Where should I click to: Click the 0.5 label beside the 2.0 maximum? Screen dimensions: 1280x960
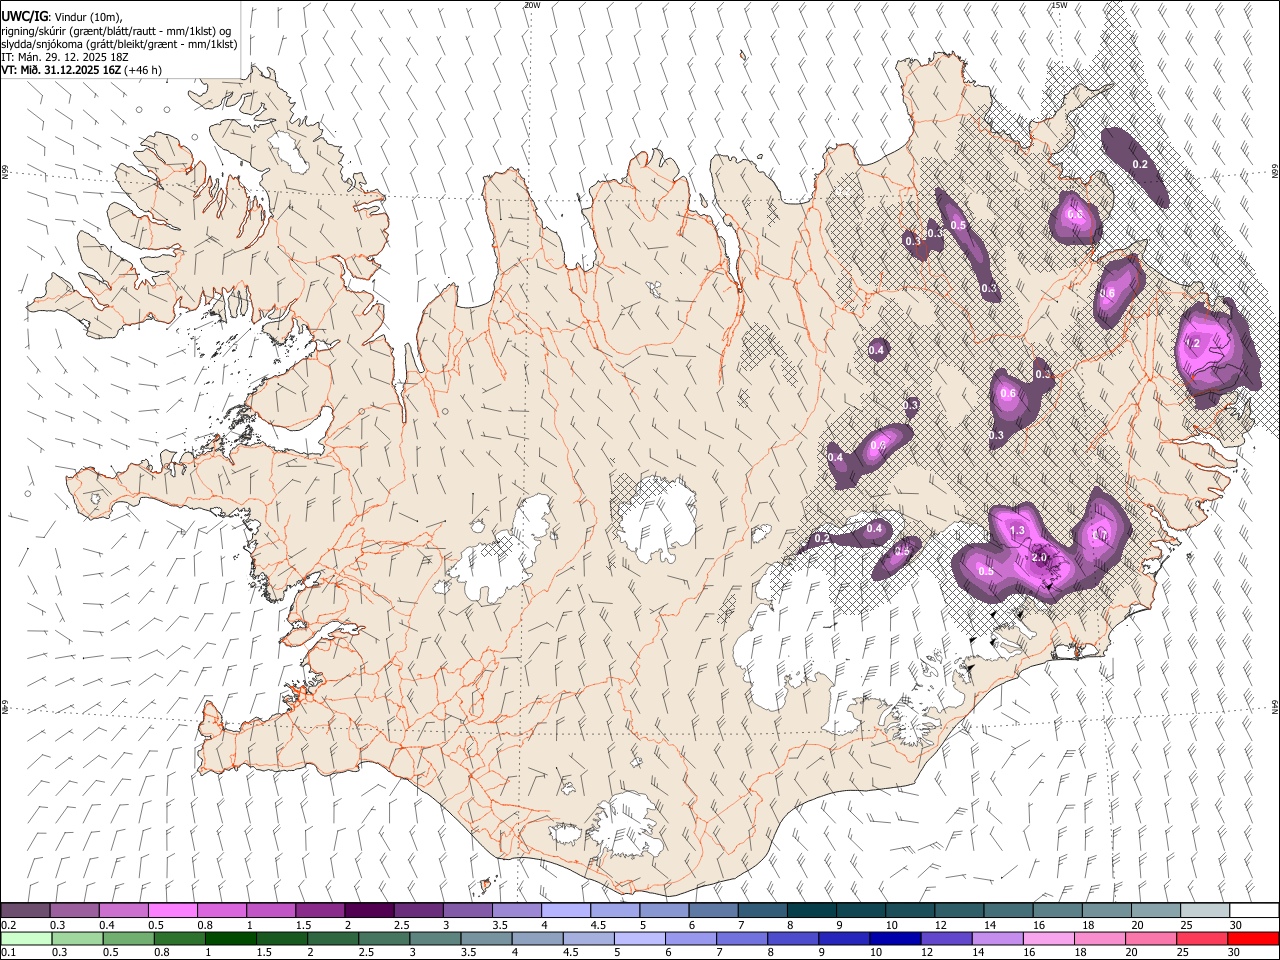986,571
